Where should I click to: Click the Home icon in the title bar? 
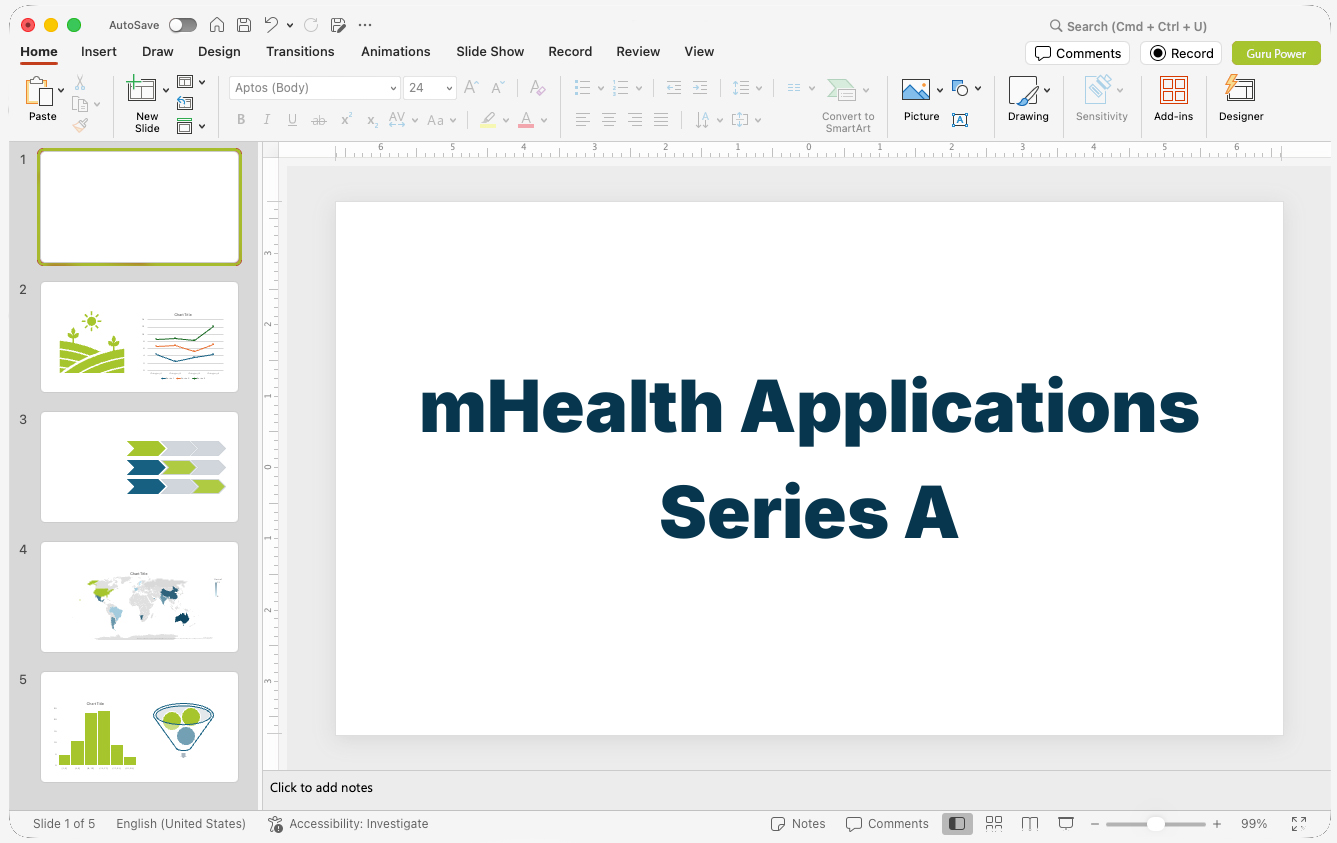(x=217, y=25)
